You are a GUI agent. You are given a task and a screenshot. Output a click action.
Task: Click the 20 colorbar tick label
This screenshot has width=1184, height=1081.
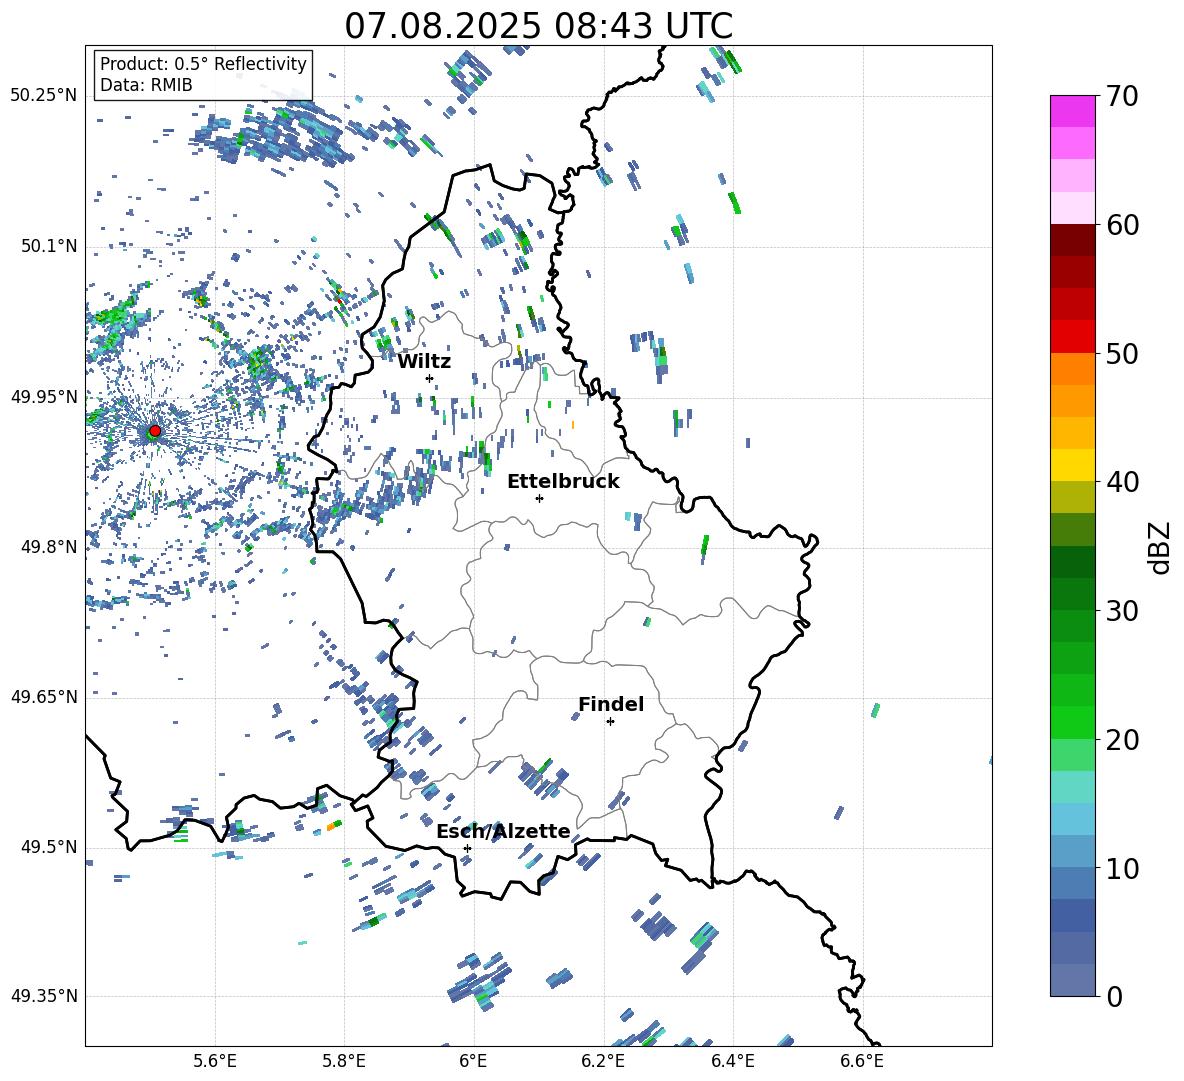point(1122,740)
